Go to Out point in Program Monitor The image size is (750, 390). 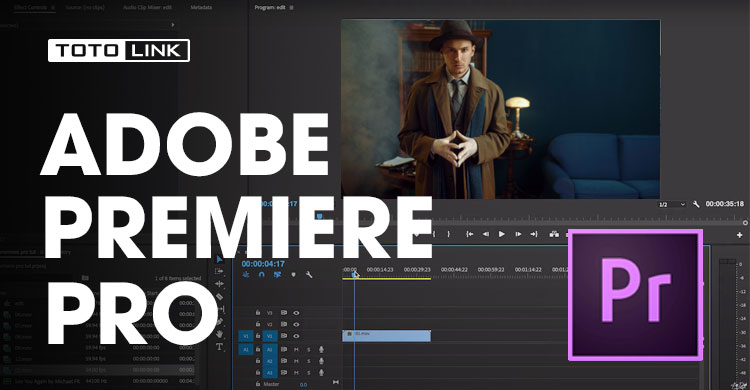534,234
